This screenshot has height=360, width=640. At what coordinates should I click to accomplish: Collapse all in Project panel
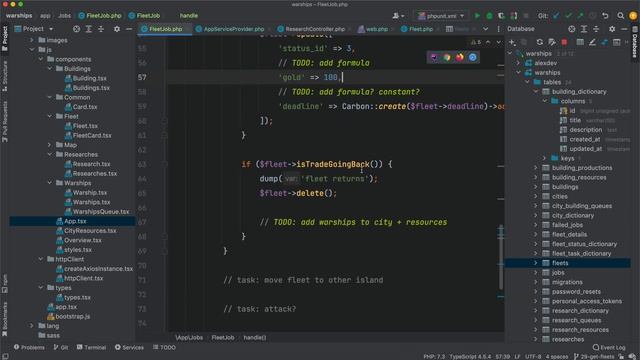tap(100, 29)
